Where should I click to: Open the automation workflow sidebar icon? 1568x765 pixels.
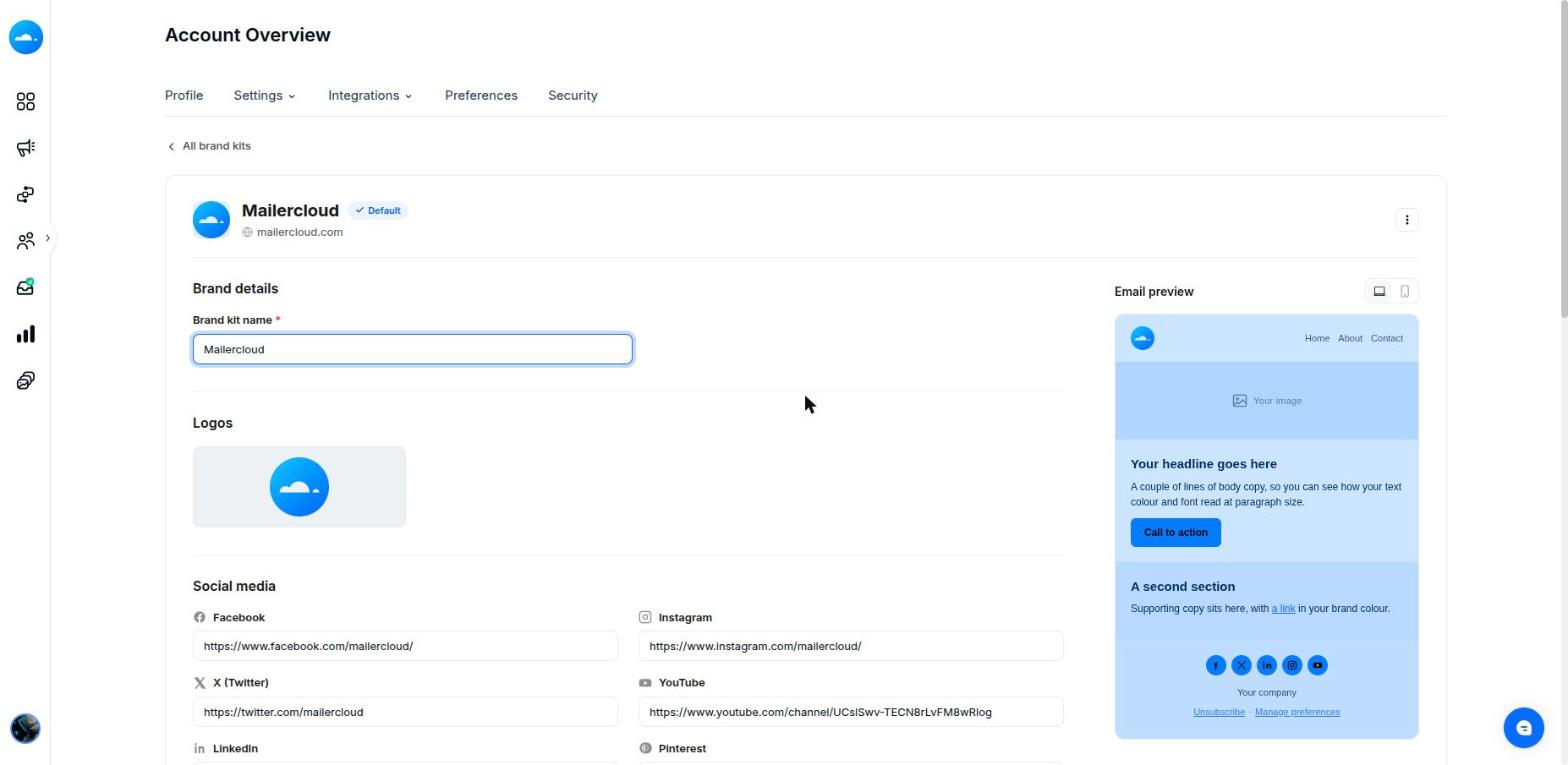coord(26,194)
